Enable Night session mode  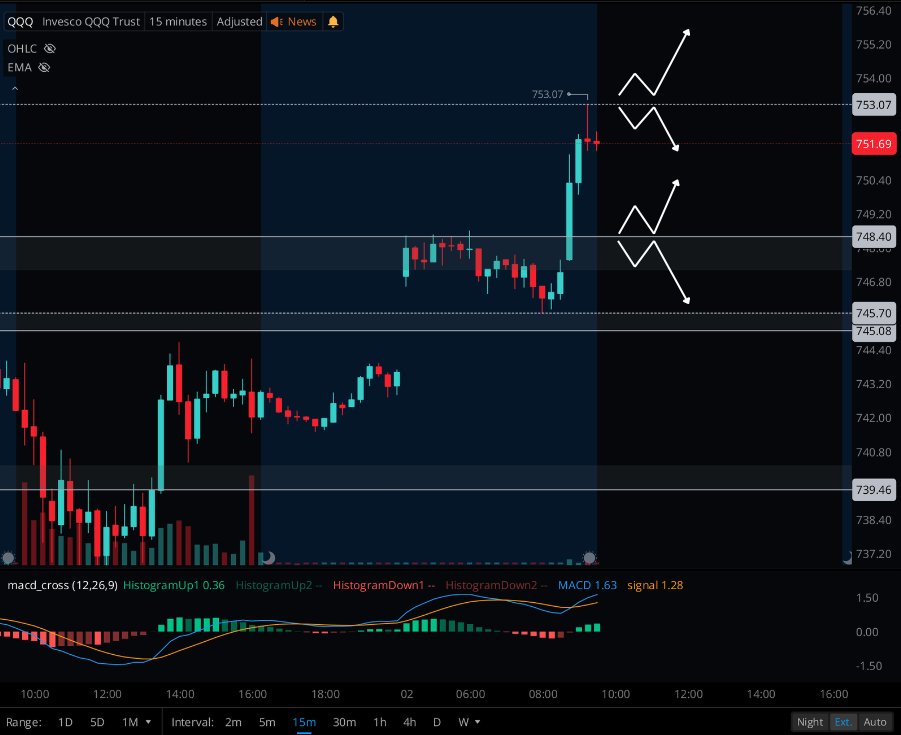coord(810,722)
